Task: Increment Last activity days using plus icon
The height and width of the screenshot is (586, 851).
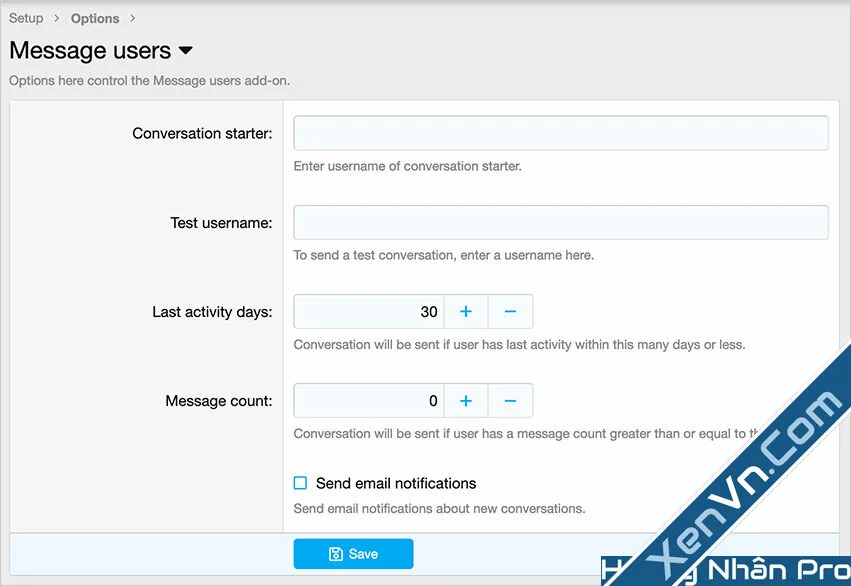Action: click(465, 311)
